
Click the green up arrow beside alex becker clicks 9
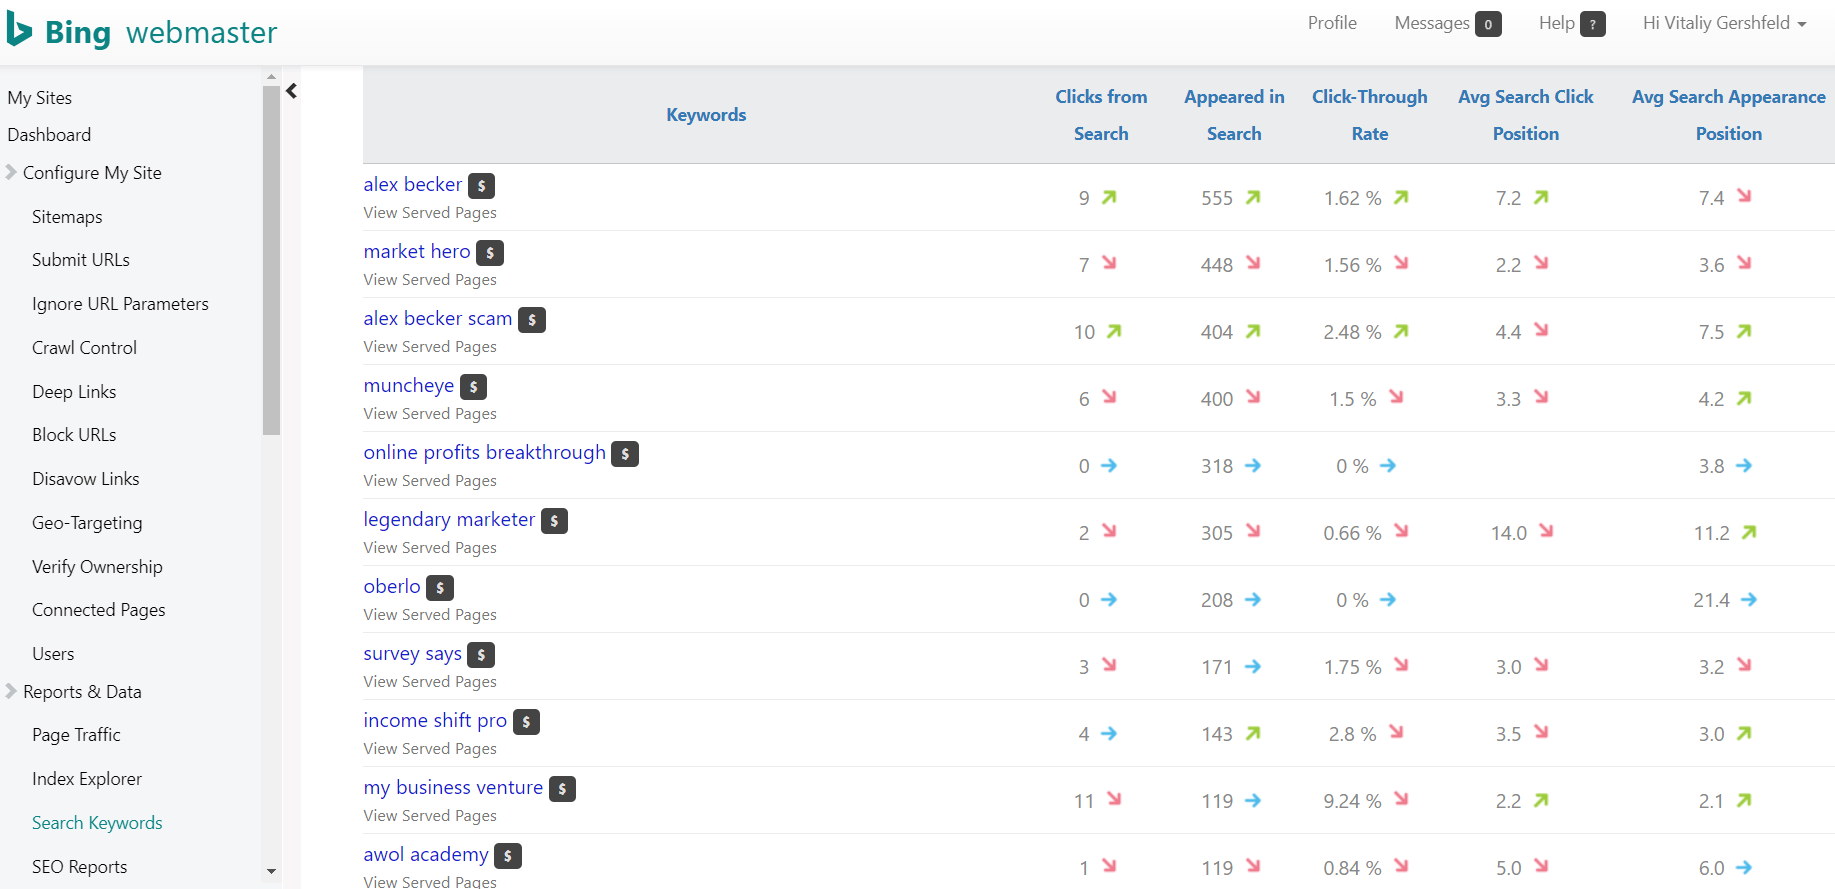click(x=1109, y=197)
